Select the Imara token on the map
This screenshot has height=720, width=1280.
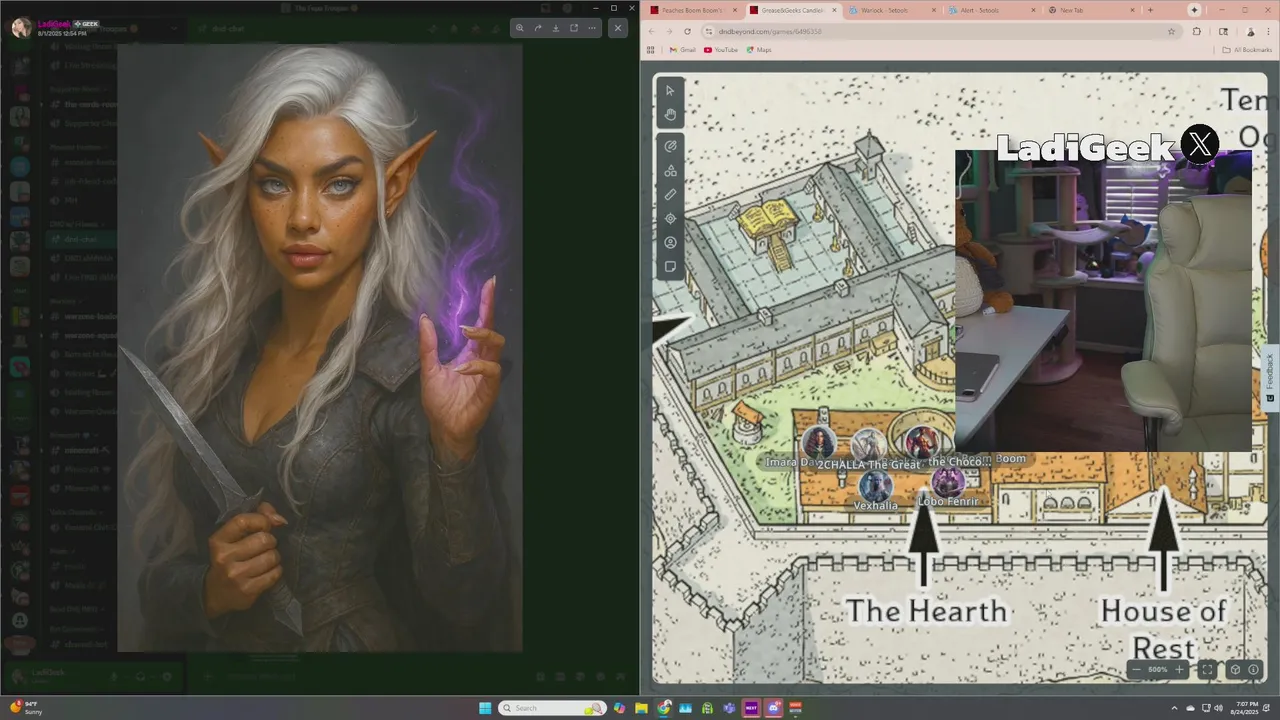point(818,442)
